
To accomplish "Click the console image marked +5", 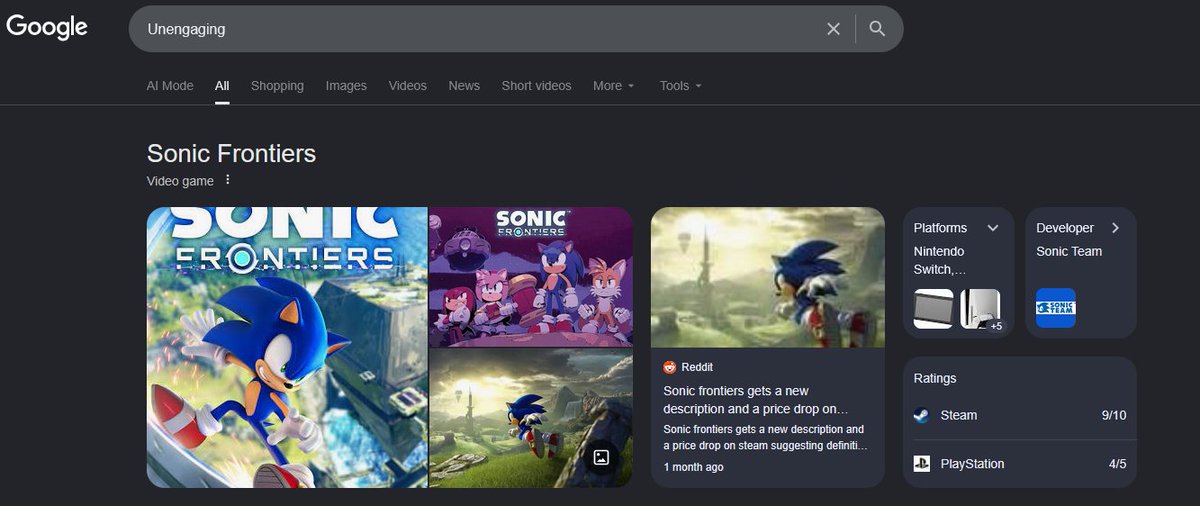I will [982, 309].
